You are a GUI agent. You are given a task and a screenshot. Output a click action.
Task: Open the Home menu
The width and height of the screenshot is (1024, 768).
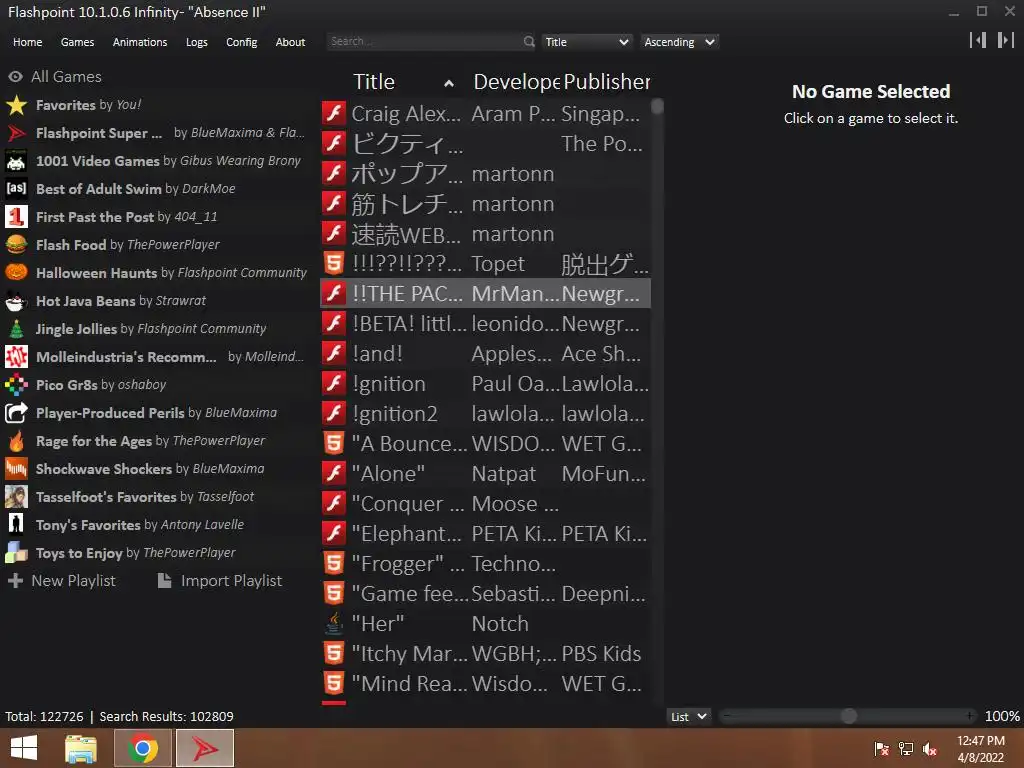tap(27, 42)
